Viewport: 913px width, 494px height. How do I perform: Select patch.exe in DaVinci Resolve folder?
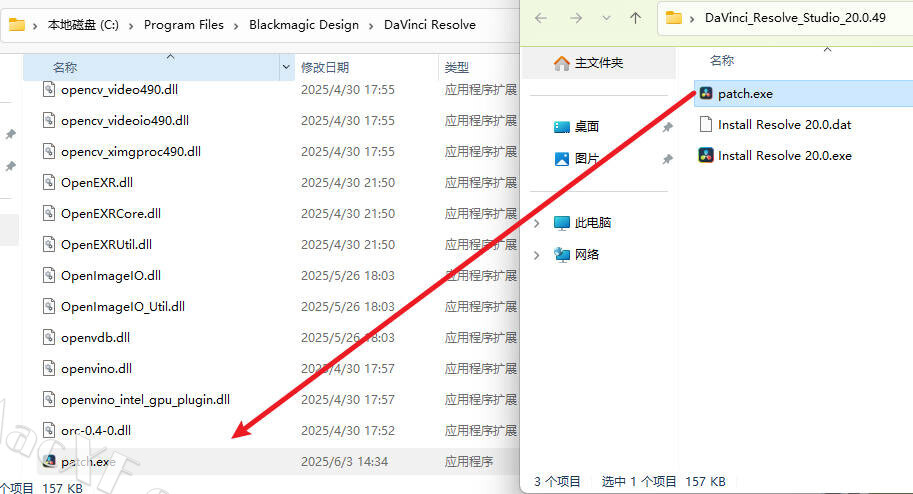[88, 461]
